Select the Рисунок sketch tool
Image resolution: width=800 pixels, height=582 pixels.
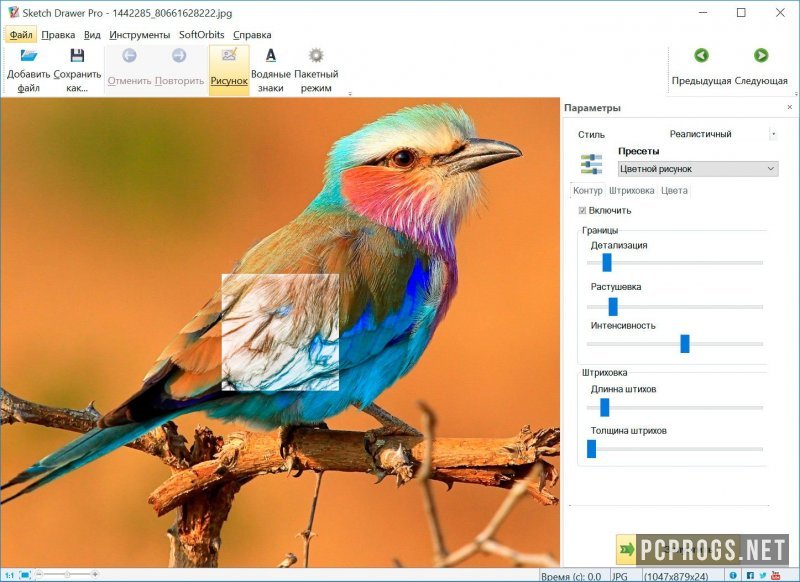click(229, 70)
